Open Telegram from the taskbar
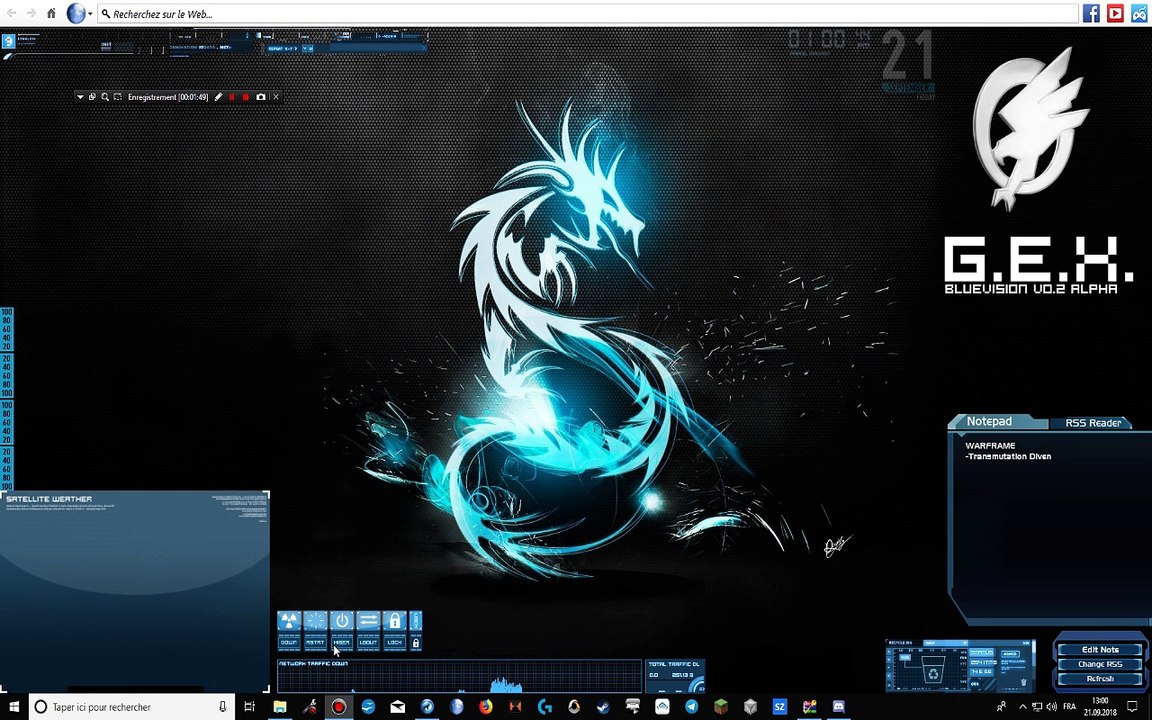This screenshot has height=720, width=1152. pyautogui.click(x=691, y=707)
